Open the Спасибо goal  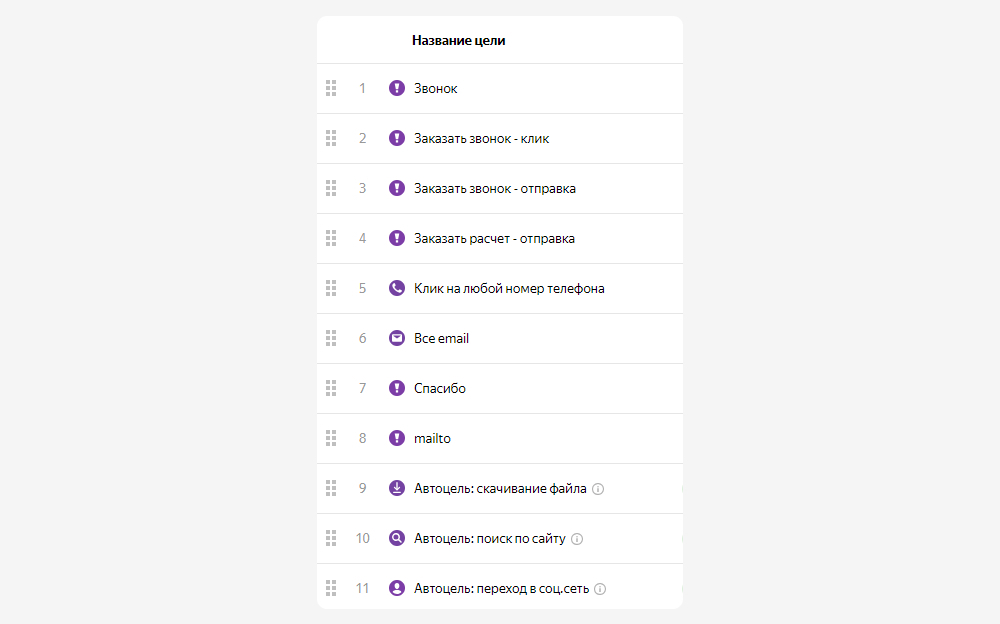pyautogui.click(x=440, y=388)
